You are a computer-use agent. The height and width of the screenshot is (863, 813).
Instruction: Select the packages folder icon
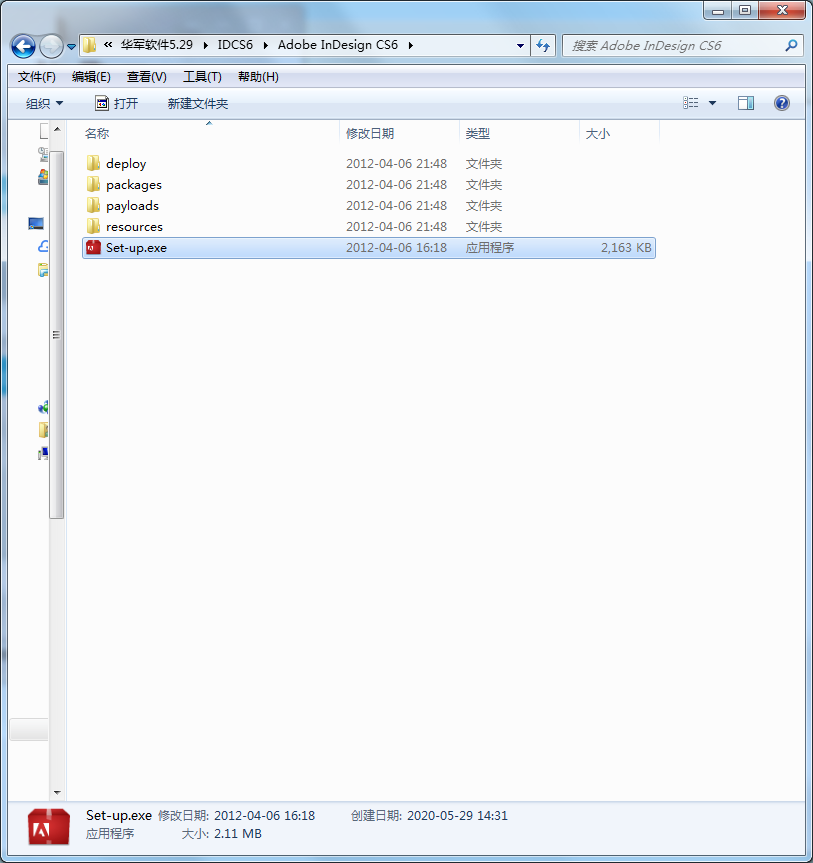93,184
